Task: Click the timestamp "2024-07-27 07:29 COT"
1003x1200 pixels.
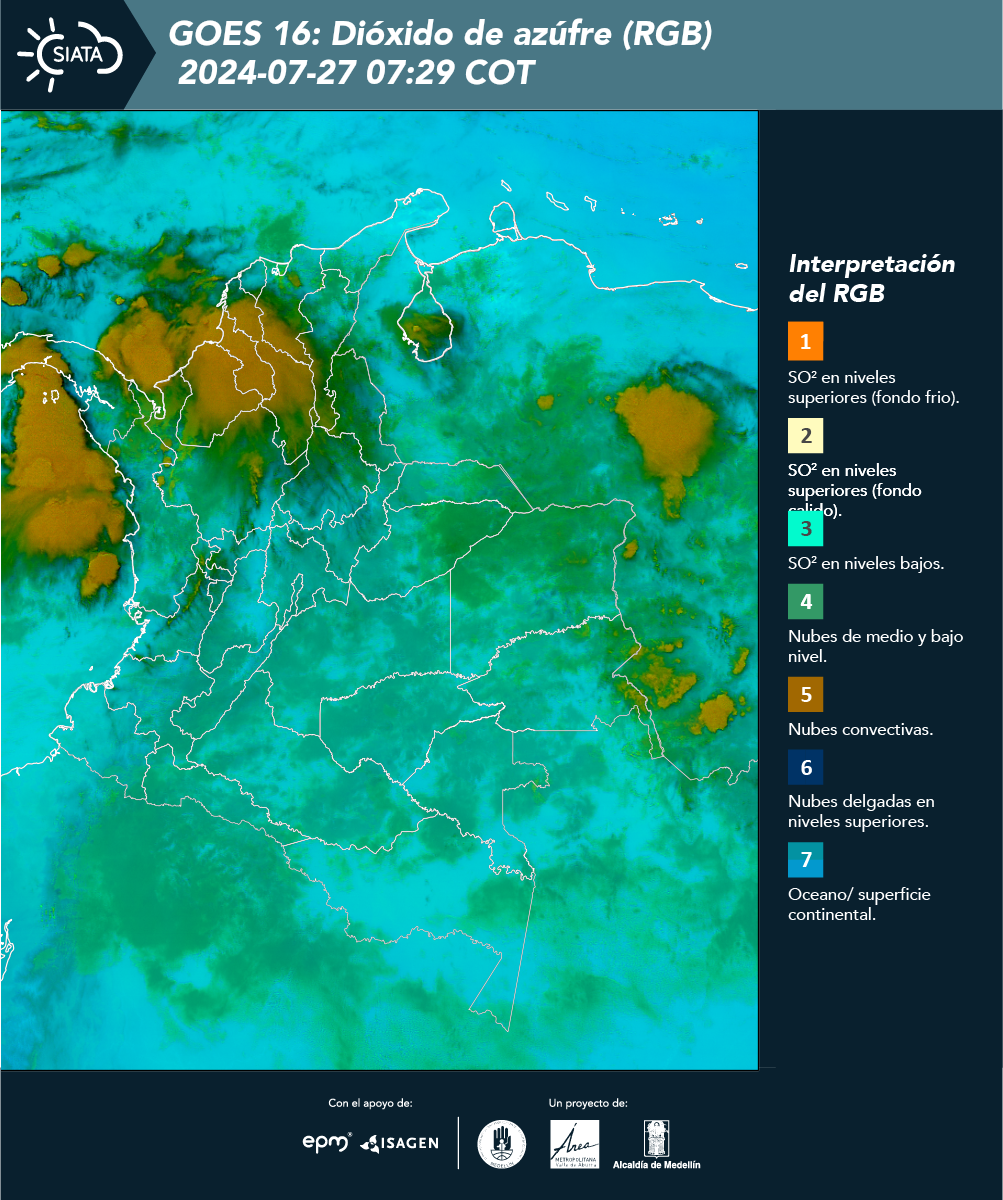Action: tap(356, 73)
